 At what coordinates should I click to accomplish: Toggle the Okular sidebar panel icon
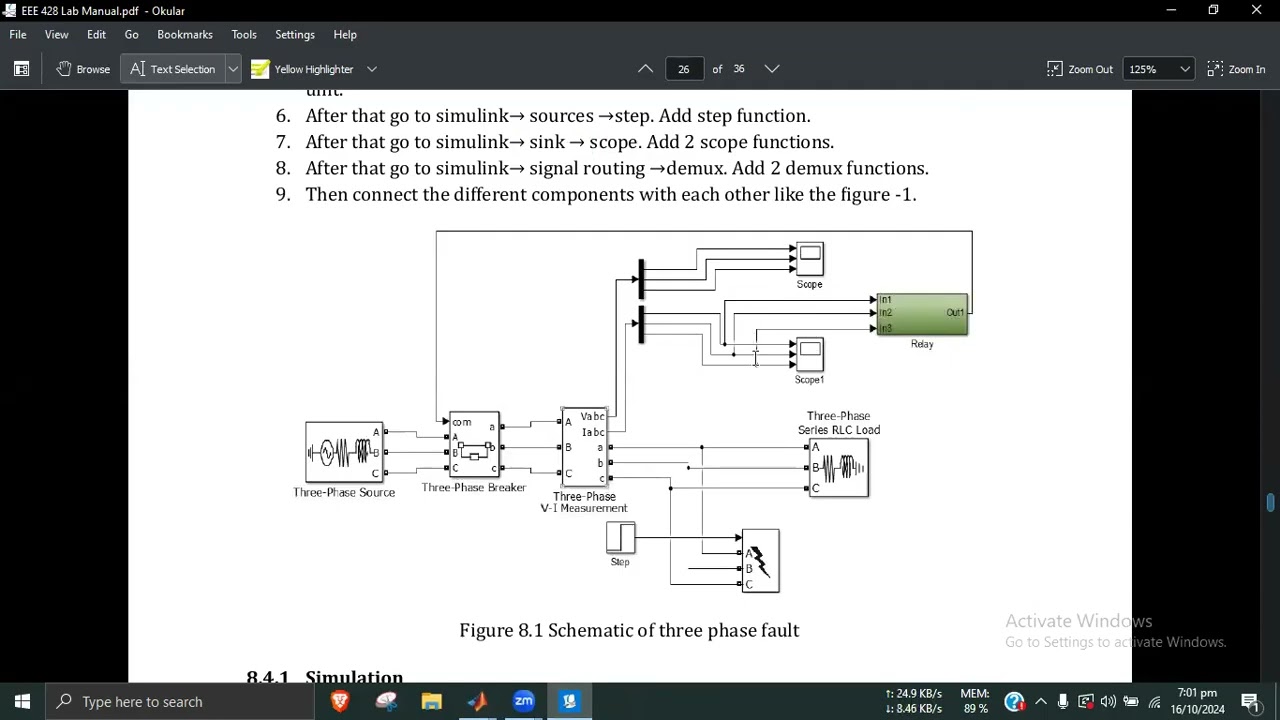21,69
